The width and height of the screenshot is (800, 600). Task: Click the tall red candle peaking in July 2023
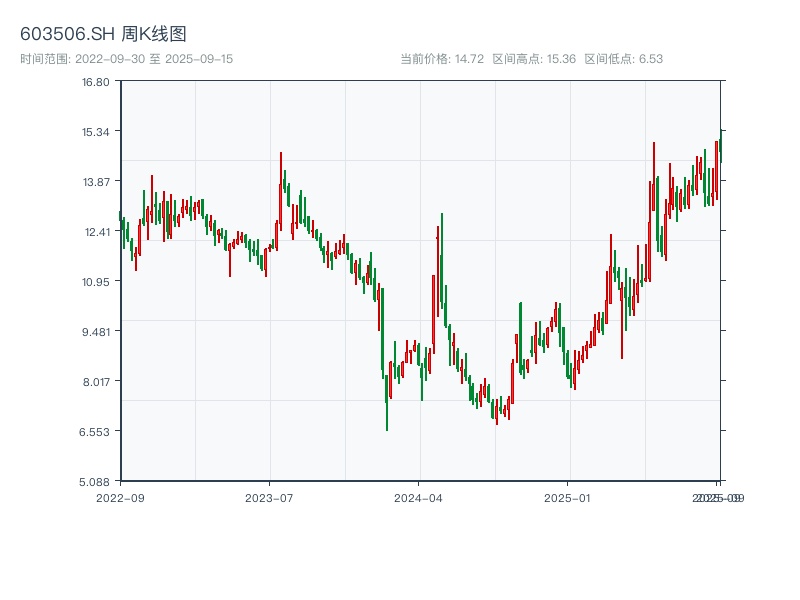coord(281,191)
